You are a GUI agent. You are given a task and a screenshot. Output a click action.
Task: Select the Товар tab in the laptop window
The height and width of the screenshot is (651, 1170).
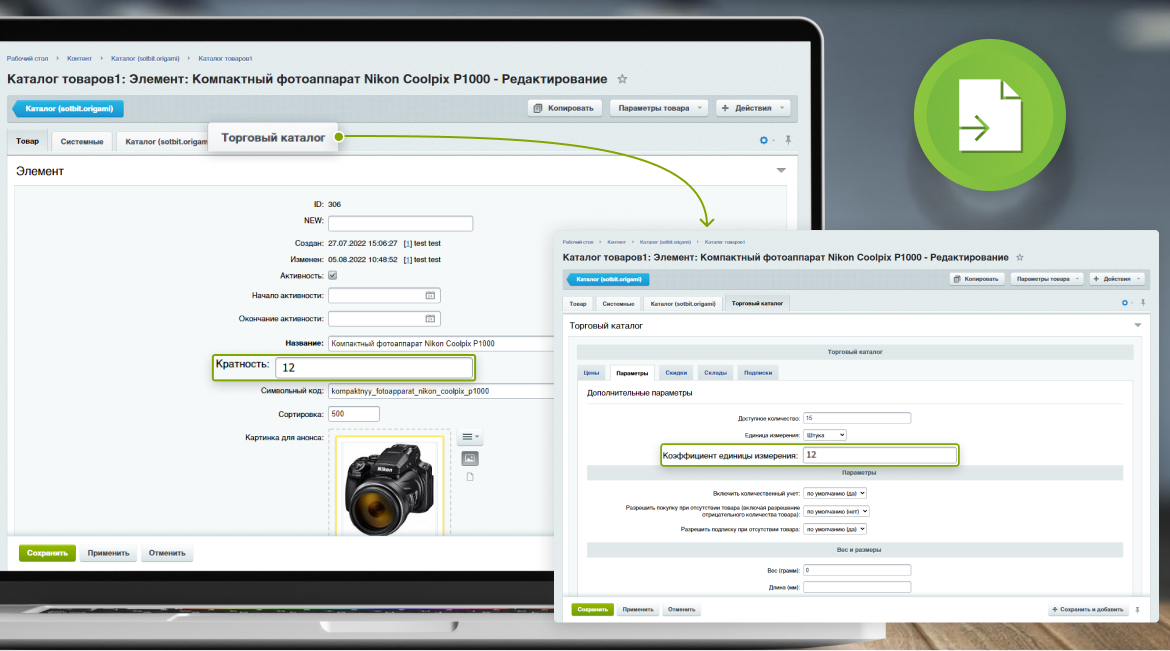click(28, 141)
